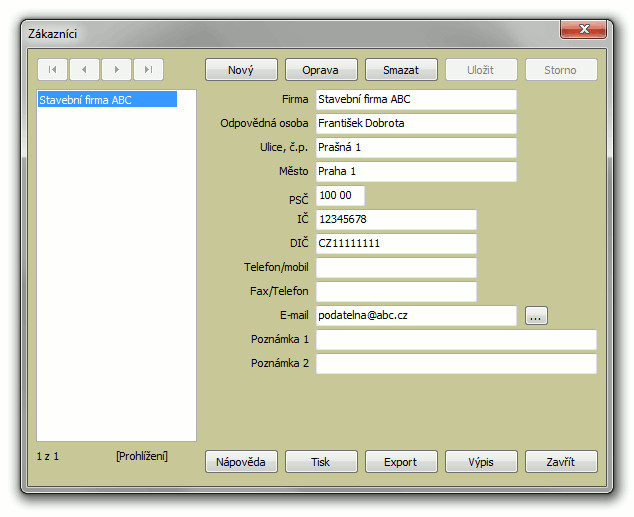Image resolution: width=634 pixels, height=517 pixels.
Task: Click the '[Prohlížení]' mode status text
Action: click(142, 456)
